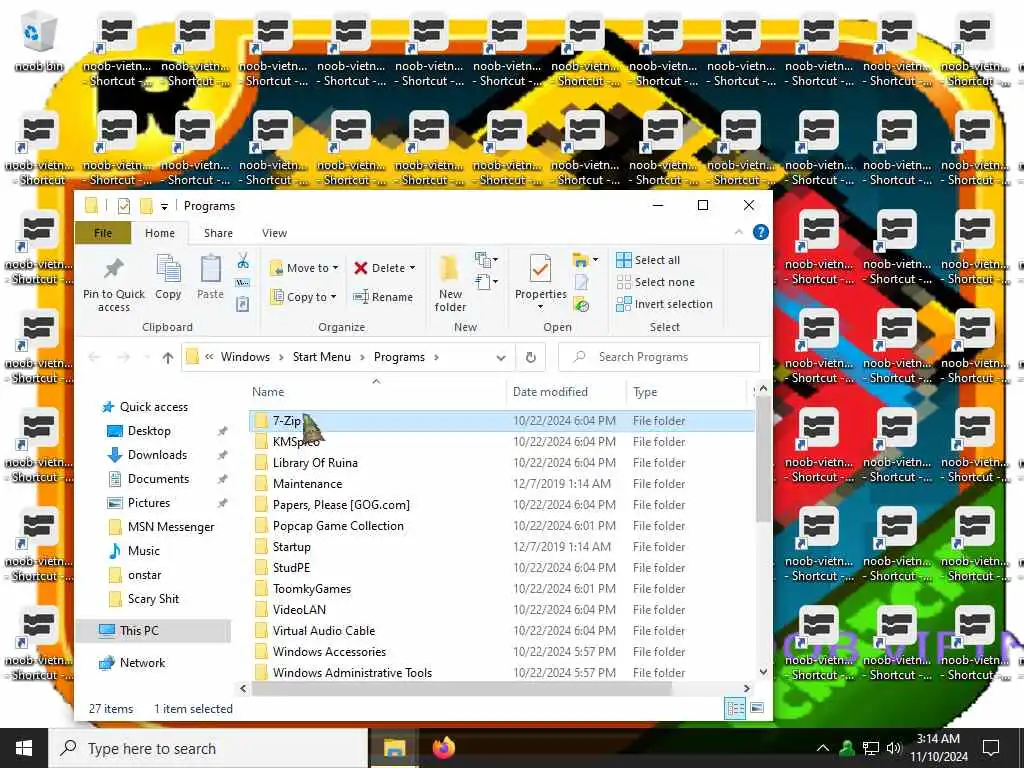
Task: Select Downloads in navigation pane
Action: click(x=157, y=455)
